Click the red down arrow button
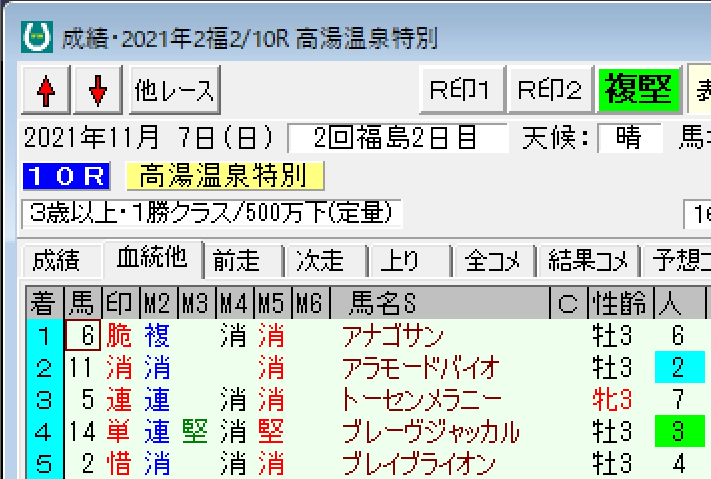 98,90
